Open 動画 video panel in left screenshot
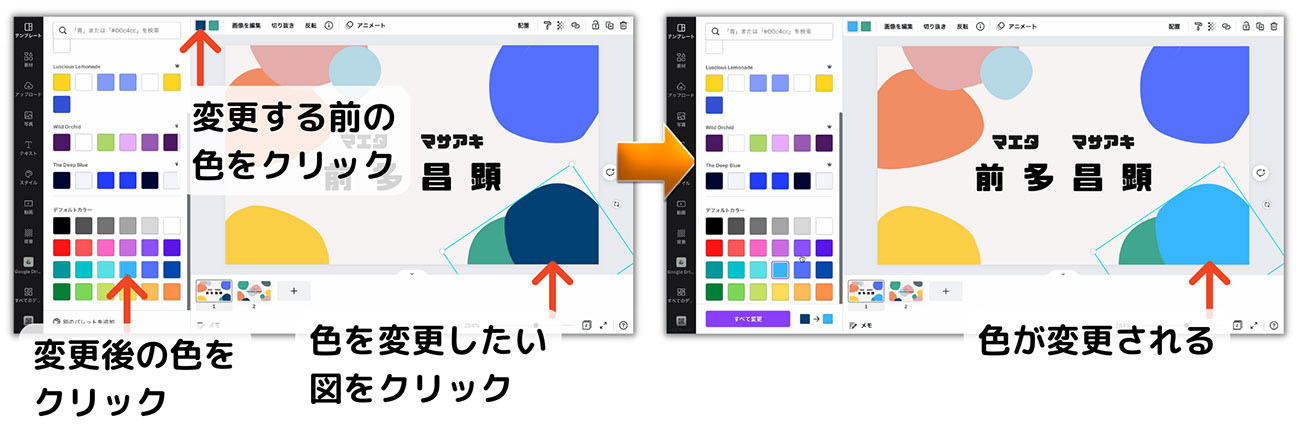 26,207
